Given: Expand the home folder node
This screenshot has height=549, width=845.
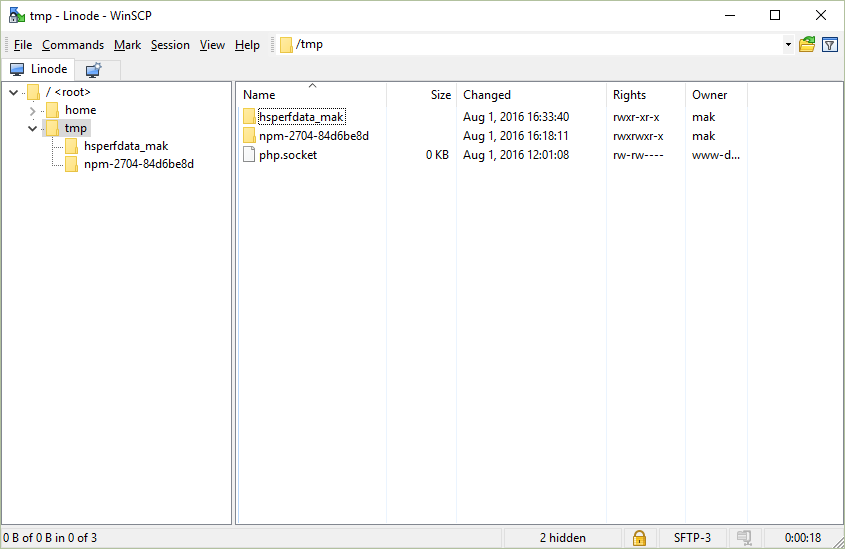Looking at the screenshot, I should (x=32, y=111).
